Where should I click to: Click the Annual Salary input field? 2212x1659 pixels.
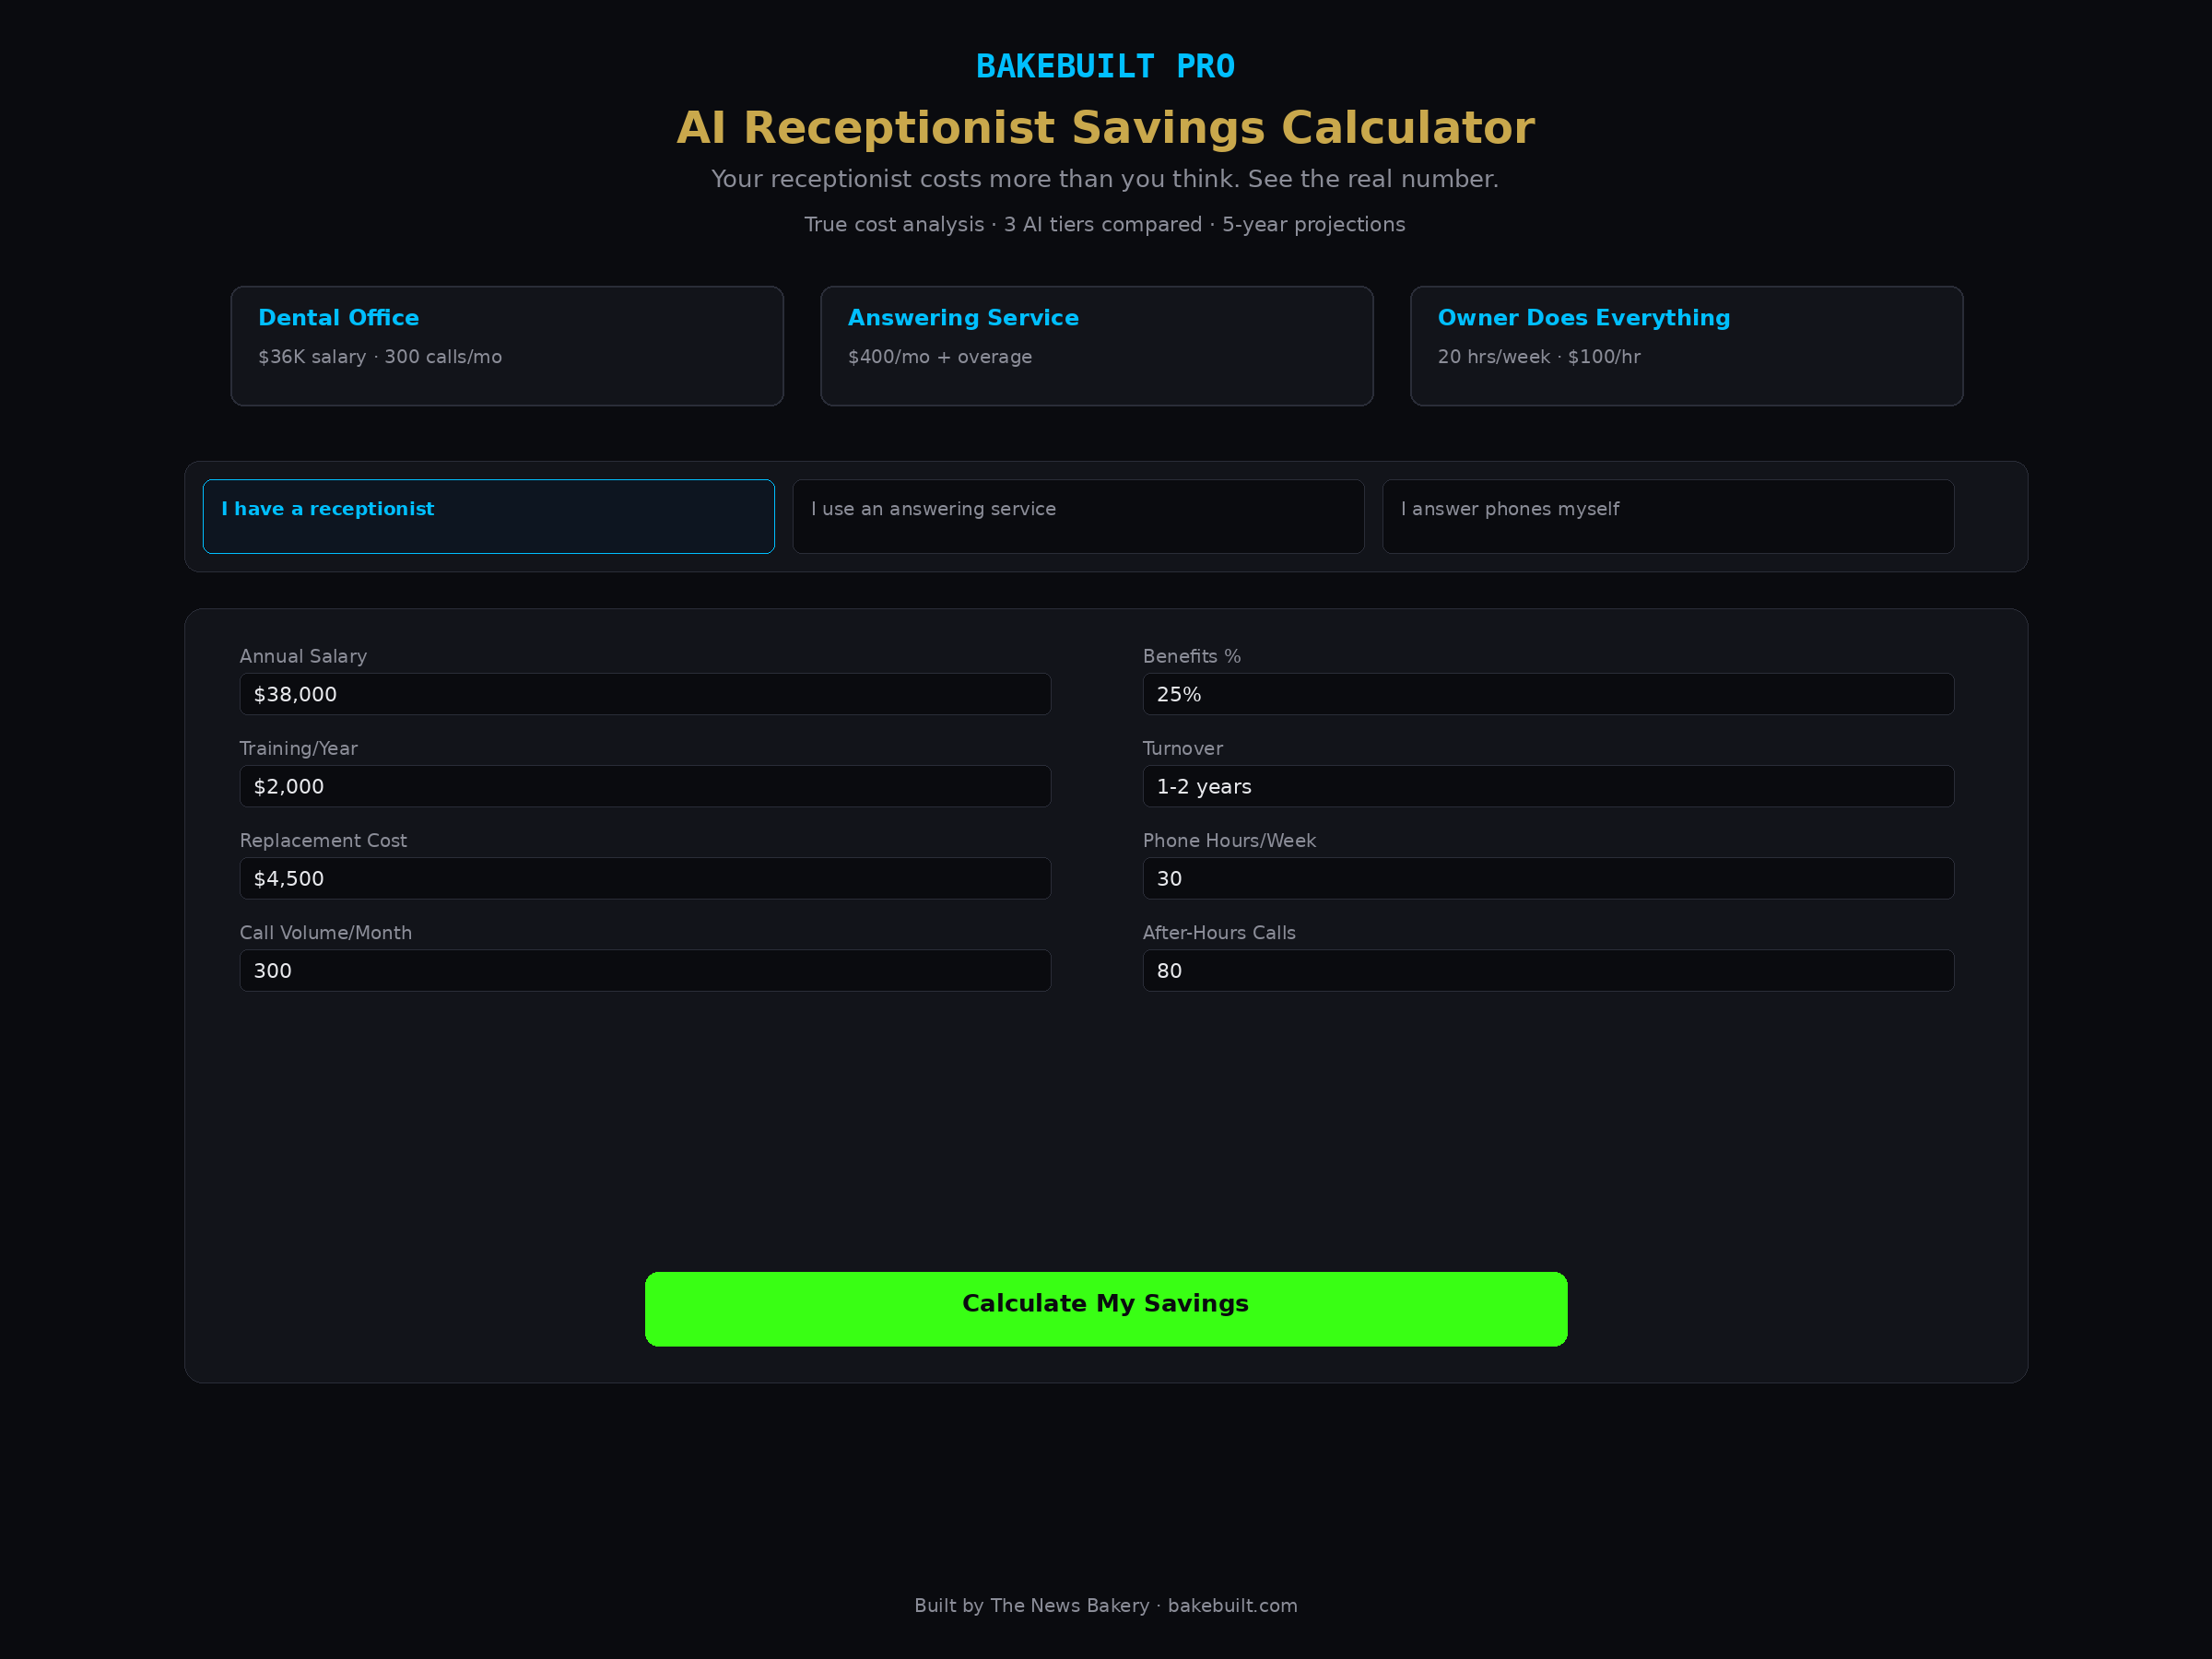[x=645, y=694]
